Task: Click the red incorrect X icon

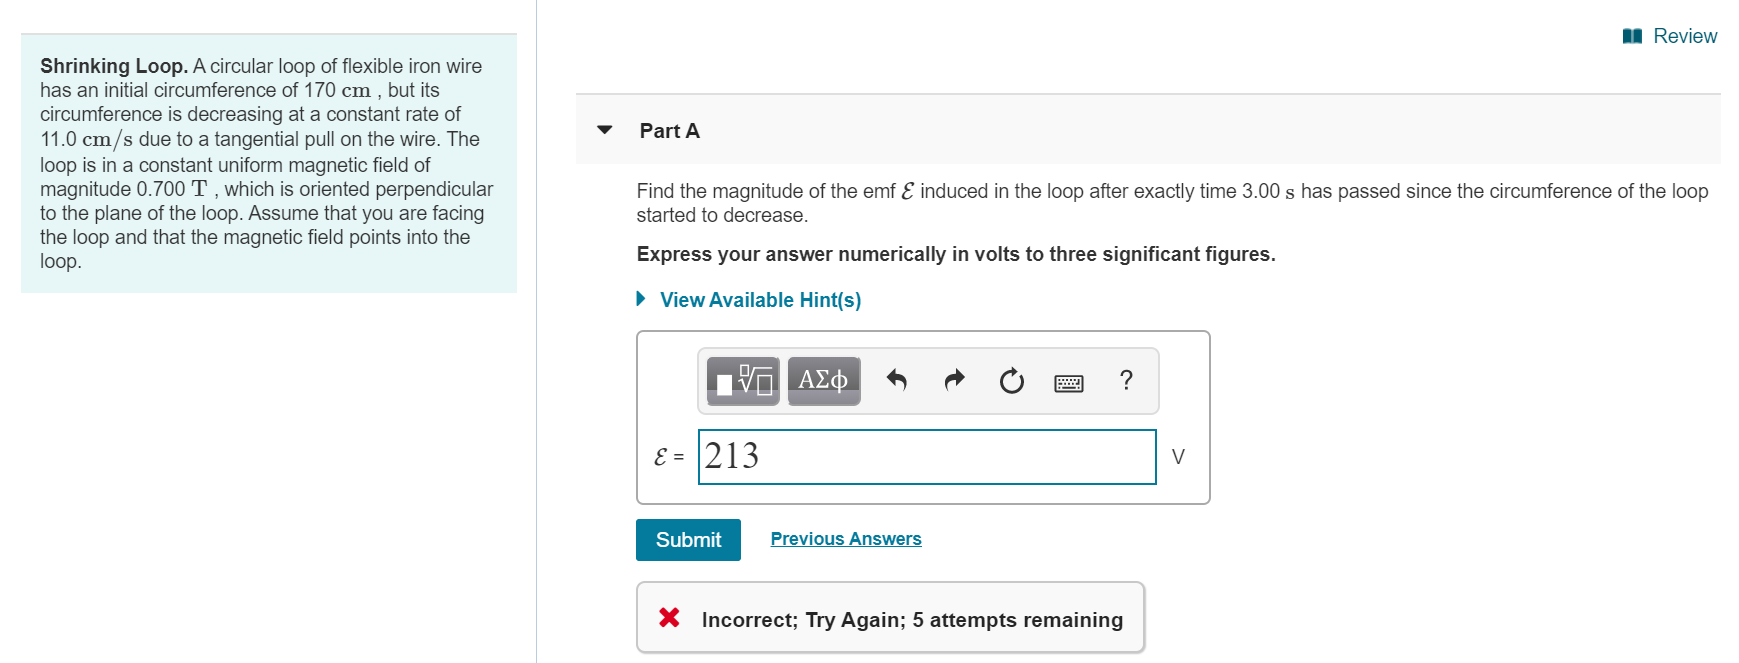Action: 670,618
